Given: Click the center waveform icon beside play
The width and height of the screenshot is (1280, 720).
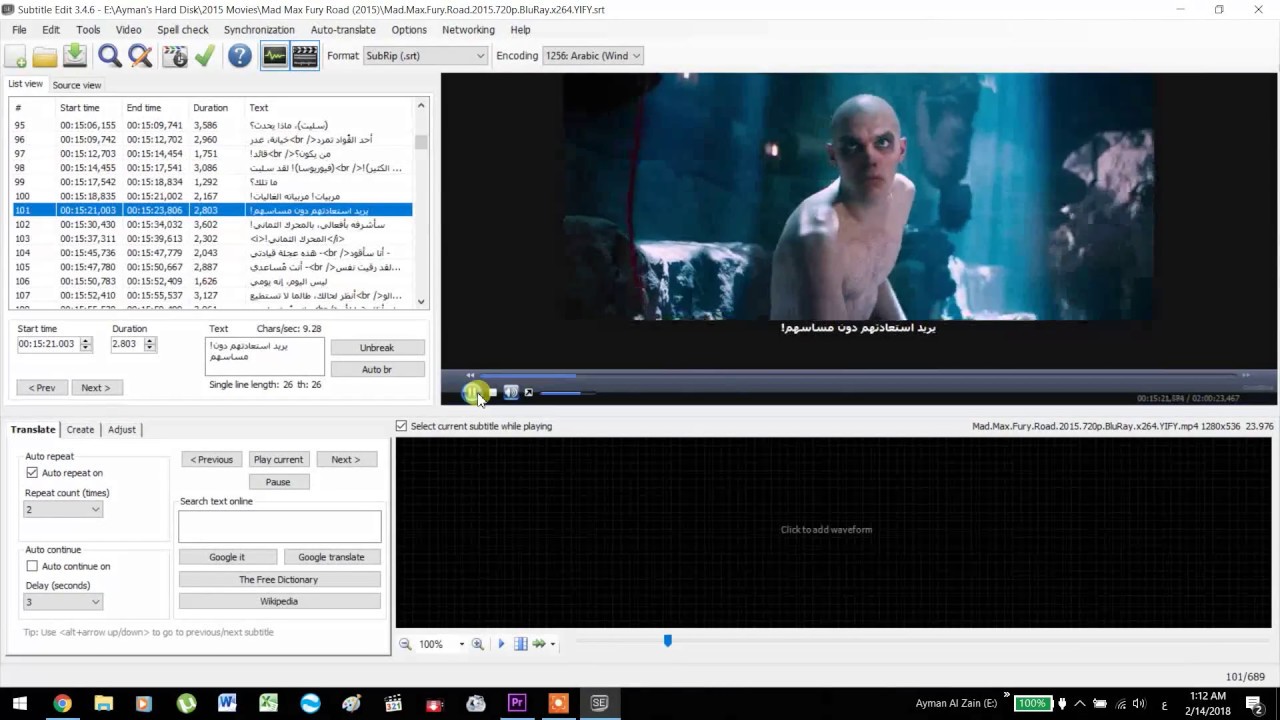Looking at the screenshot, I should click(520, 644).
